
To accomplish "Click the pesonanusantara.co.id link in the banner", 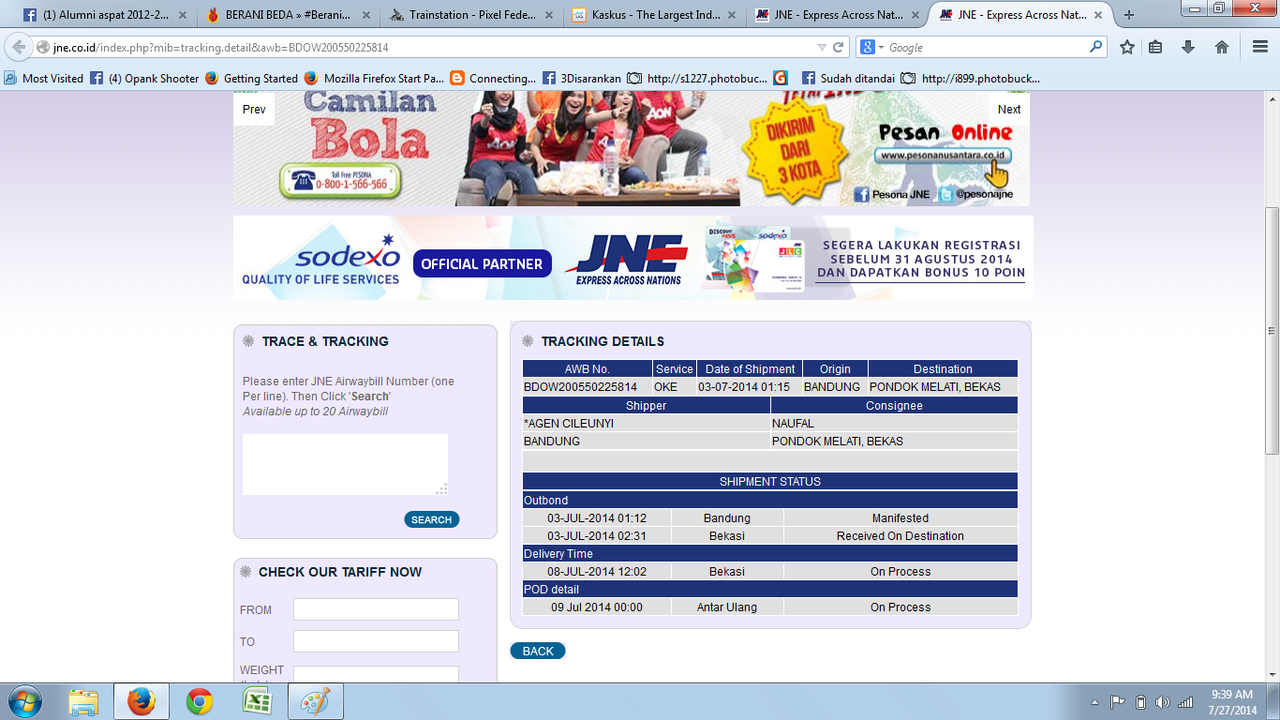I will coord(944,156).
